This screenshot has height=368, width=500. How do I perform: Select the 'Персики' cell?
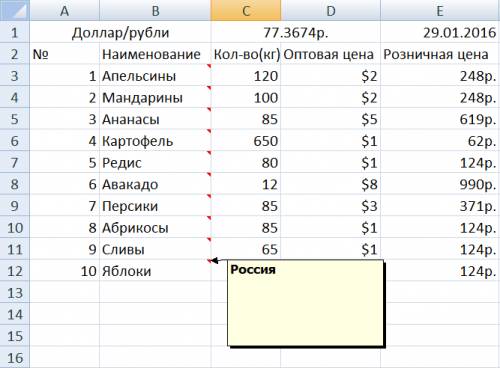(x=155, y=205)
